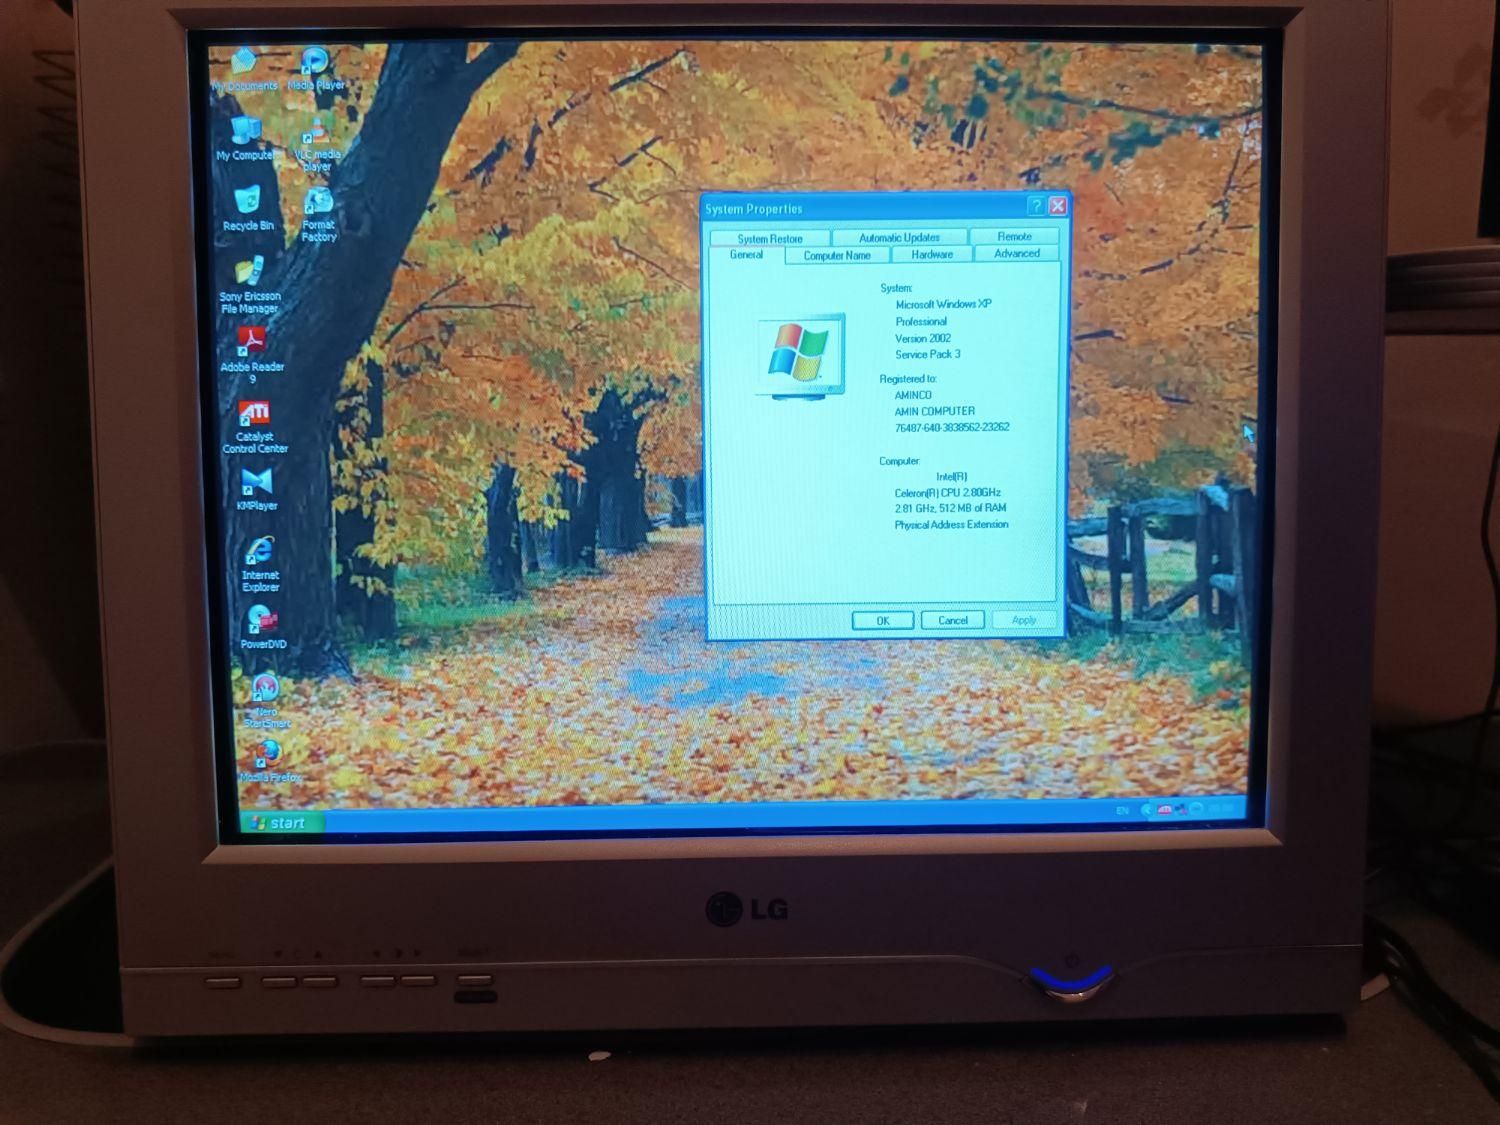Image resolution: width=1500 pixels, height=1125 pixels.
Task: Select the Mozilla Firefox shortcut
Action: (x=269, y=761)
